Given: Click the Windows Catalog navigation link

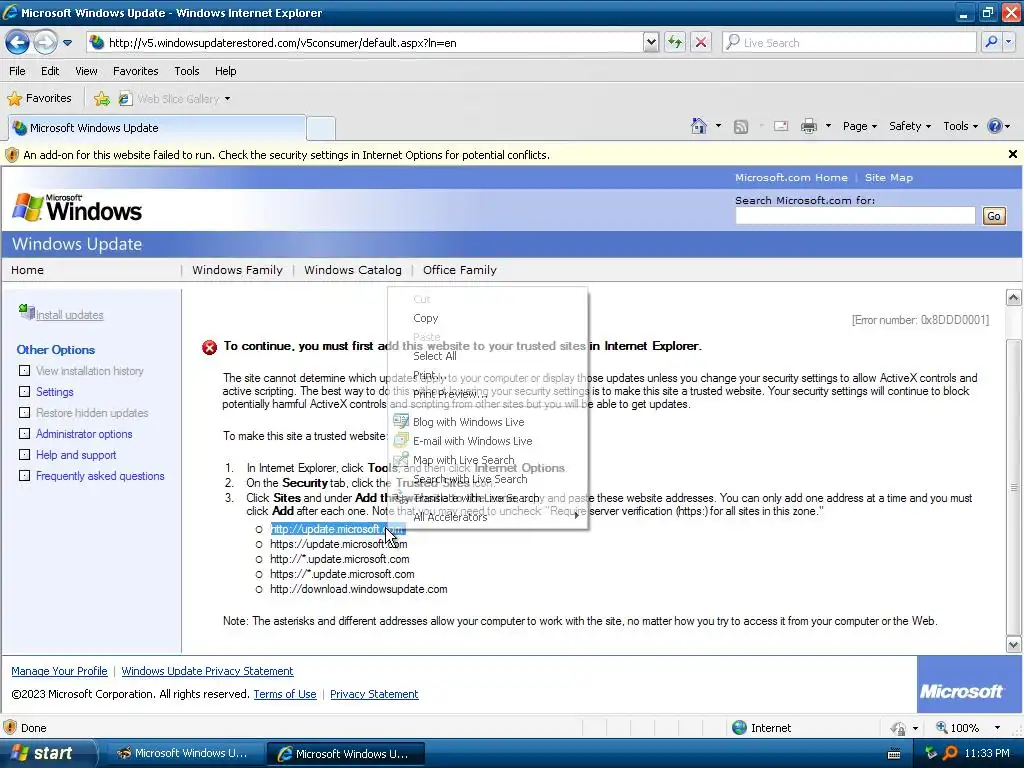Looking at the screenshot, I should [x=353, y=270].
